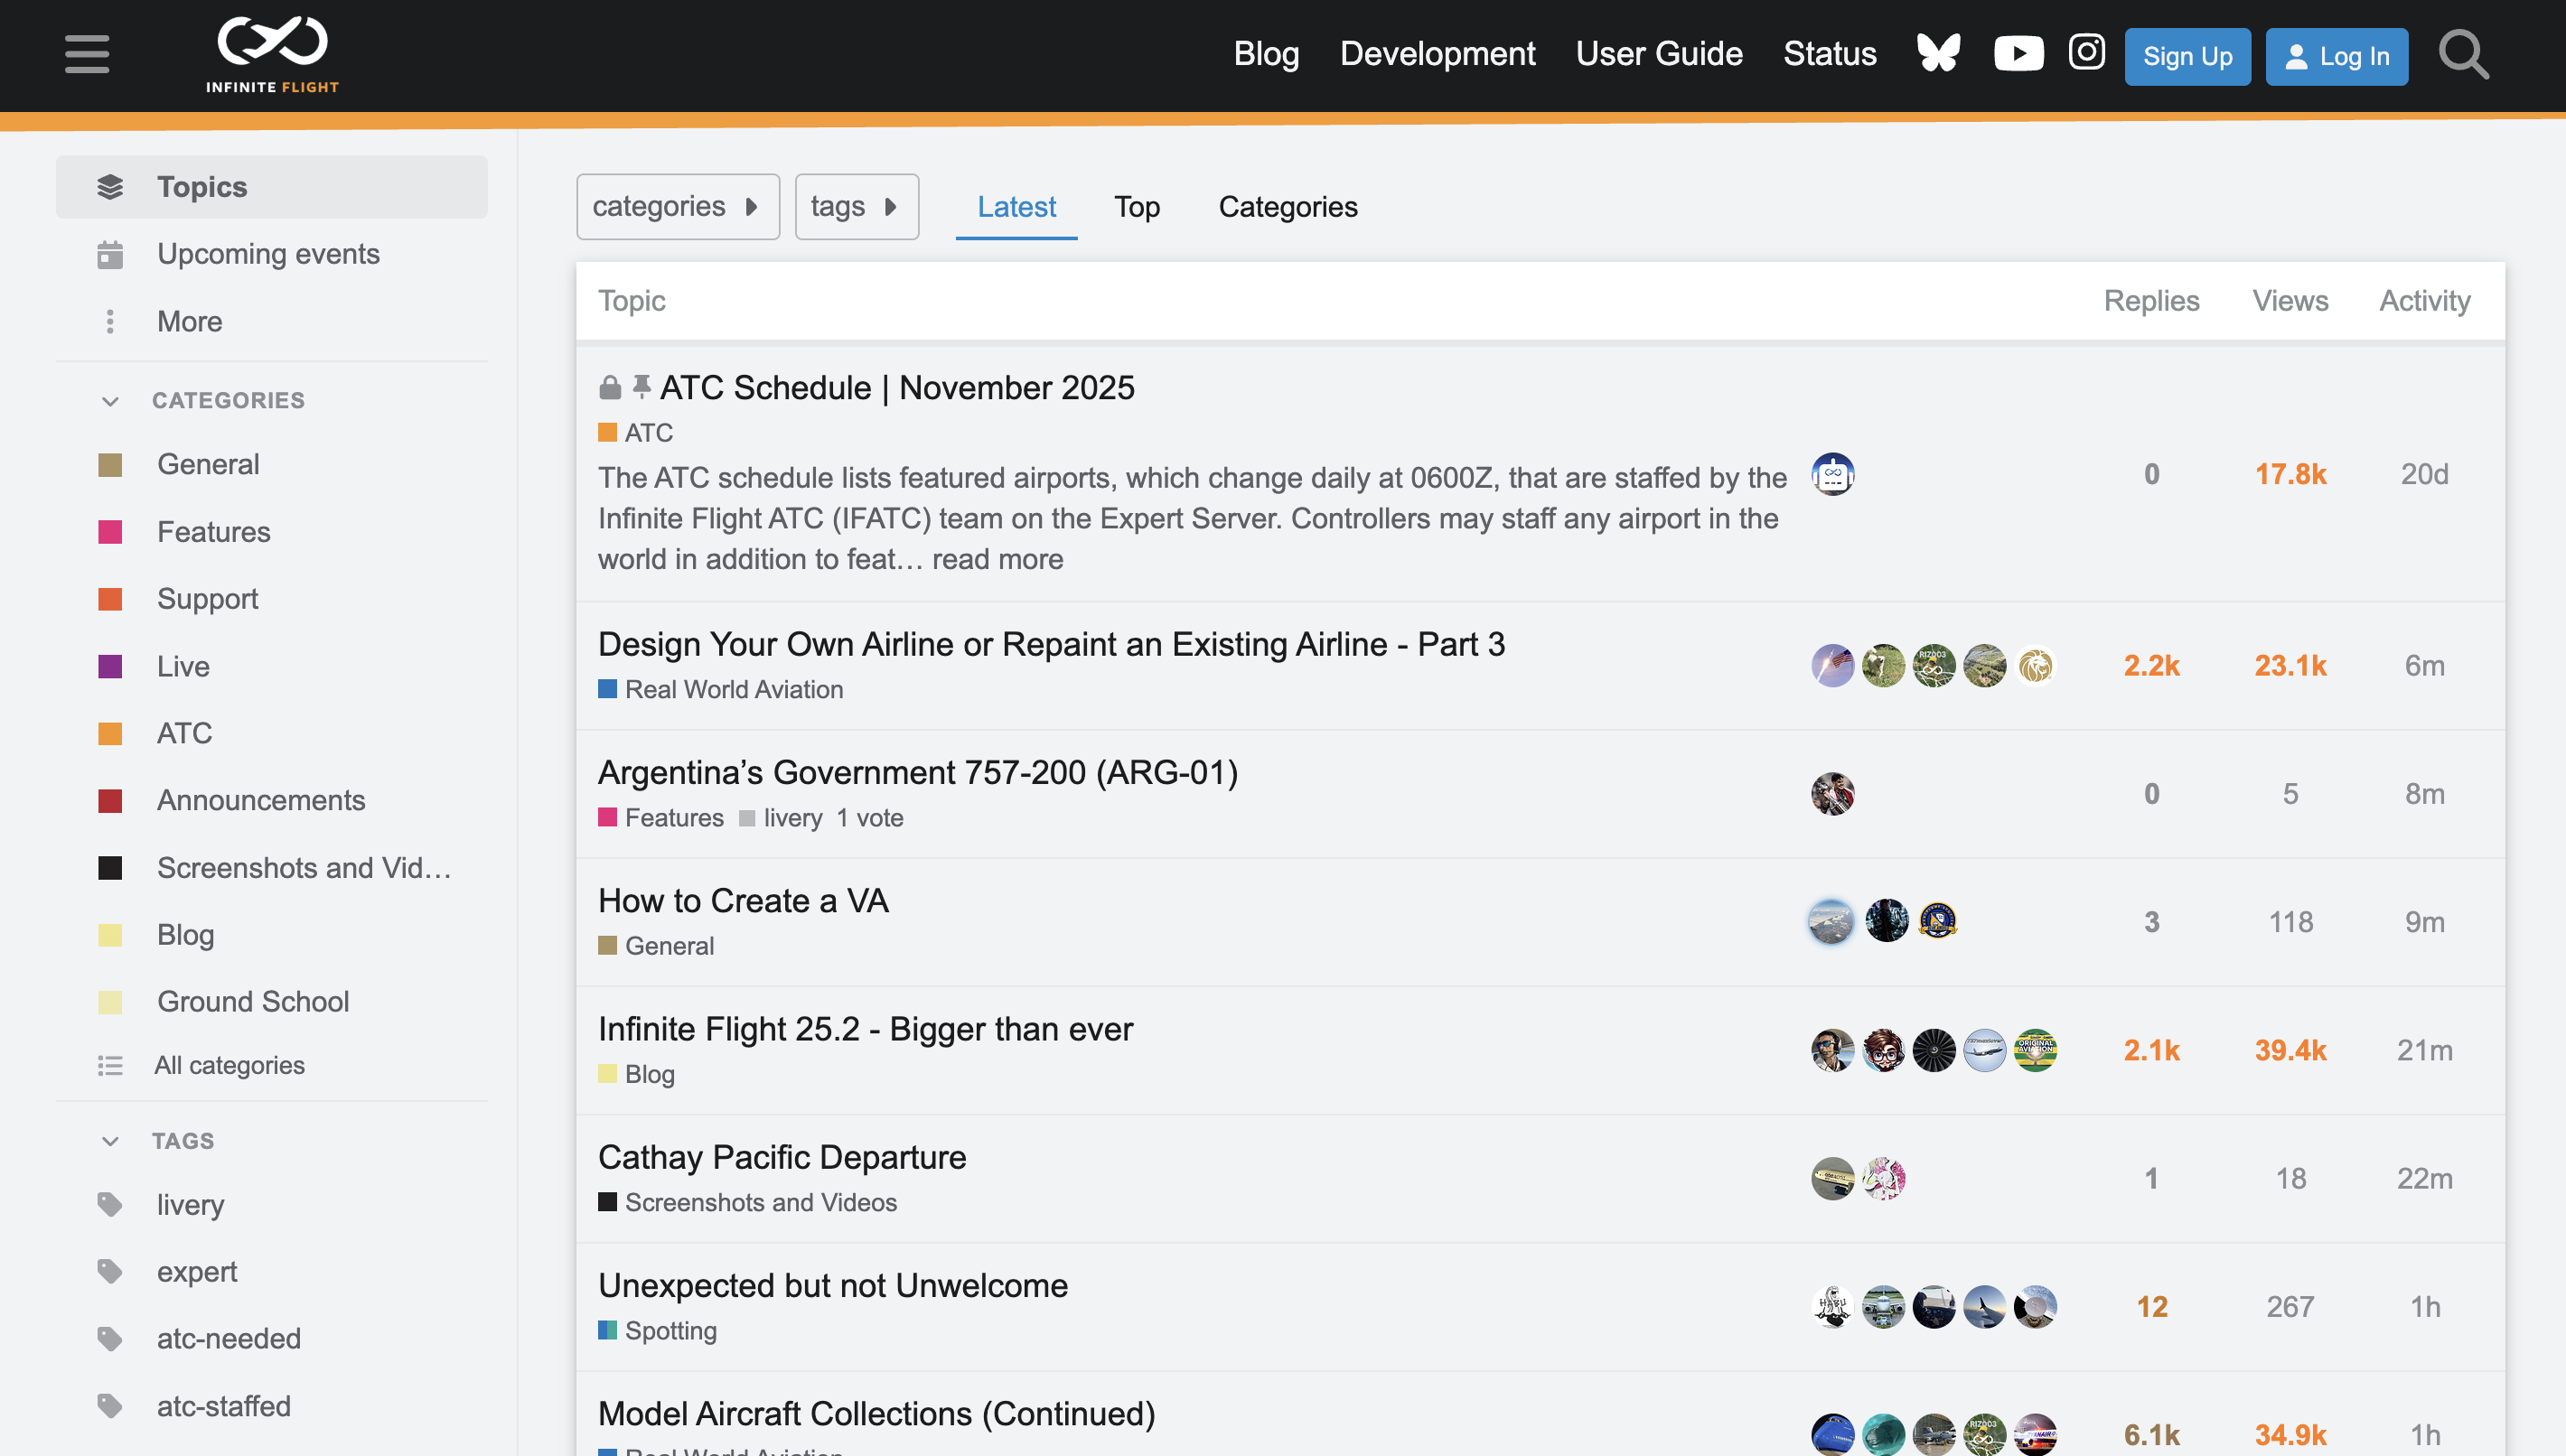This screenshot has width=2566, height=1456.
Task: Open the hamburger navigation menu
Action: tap(87, 55)
